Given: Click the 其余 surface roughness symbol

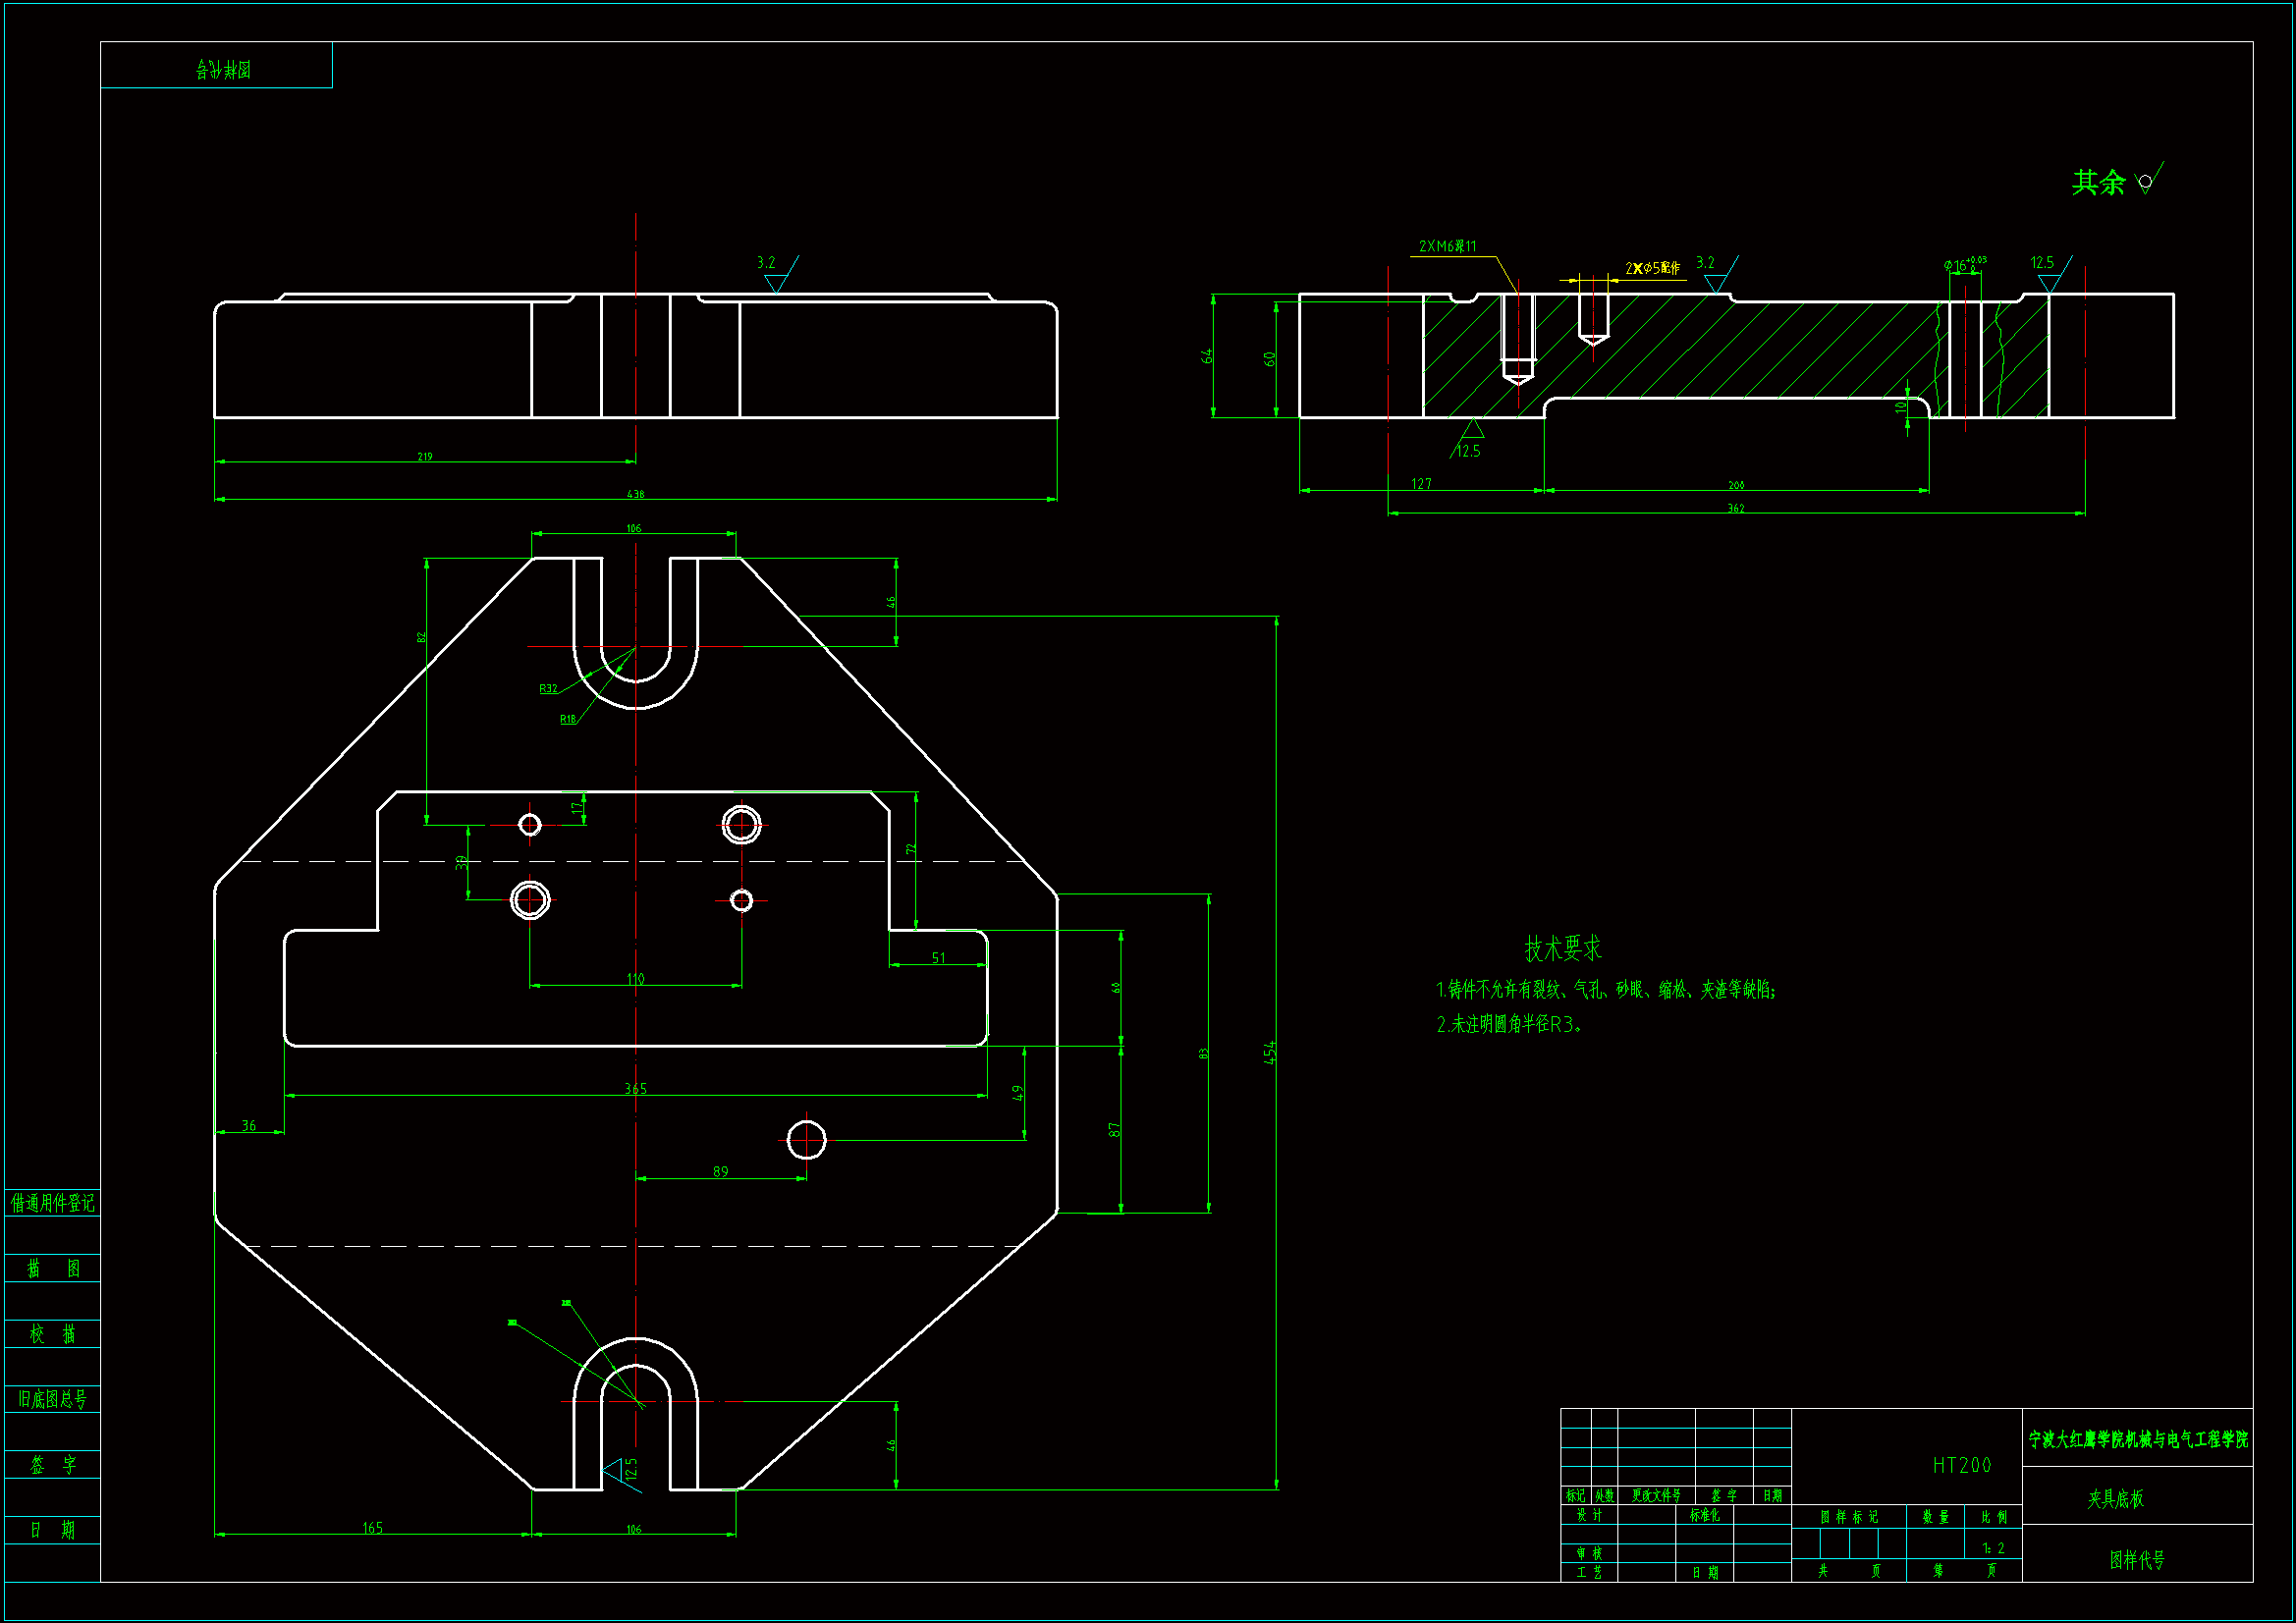Looking at the screenshot, I should pos(2146,181).
